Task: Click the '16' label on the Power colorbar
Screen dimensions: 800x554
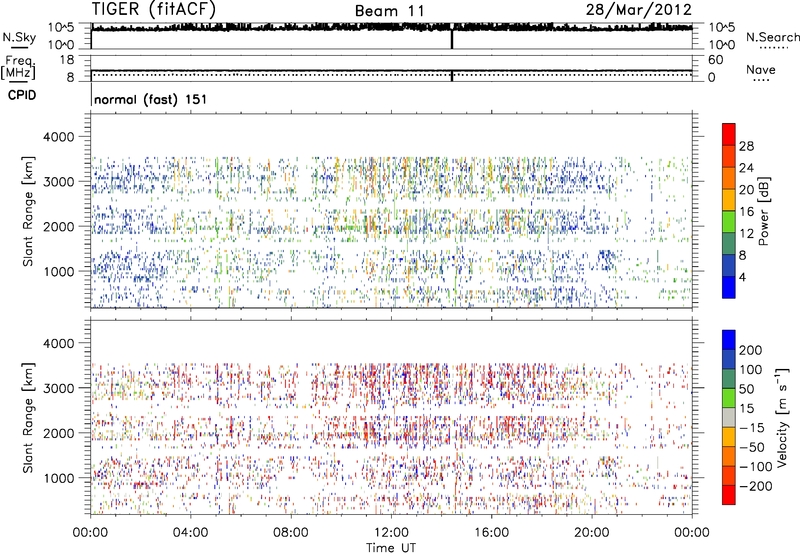Action: point(746,212)
